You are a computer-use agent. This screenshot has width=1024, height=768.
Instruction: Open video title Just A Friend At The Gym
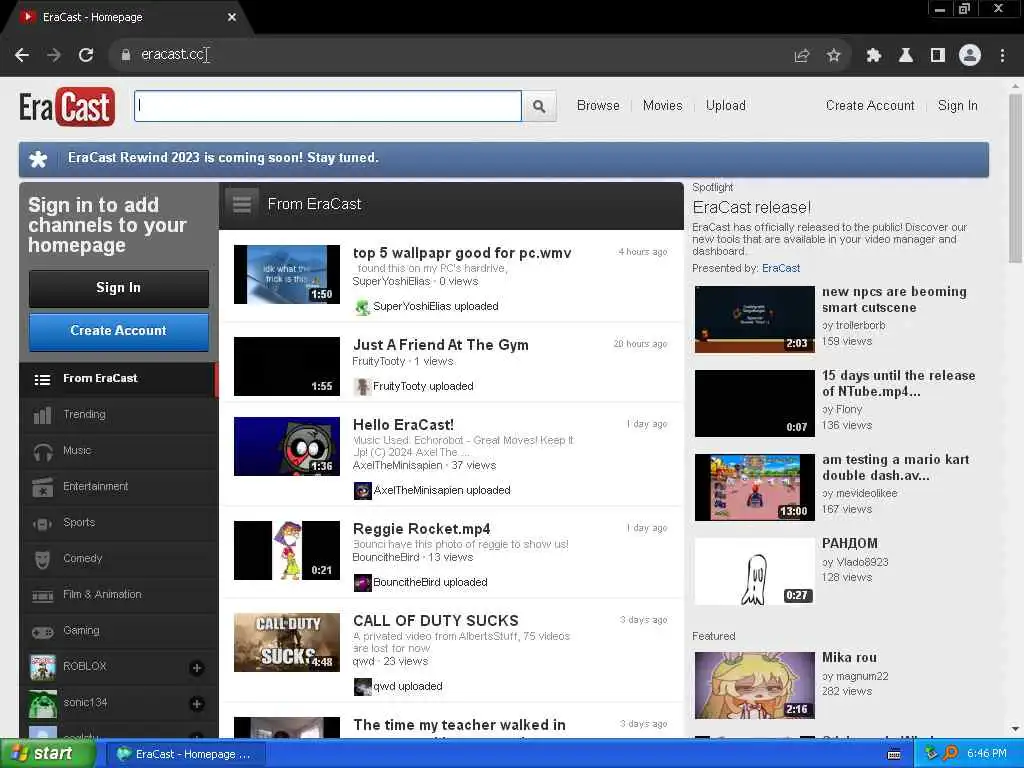(441, 345)
